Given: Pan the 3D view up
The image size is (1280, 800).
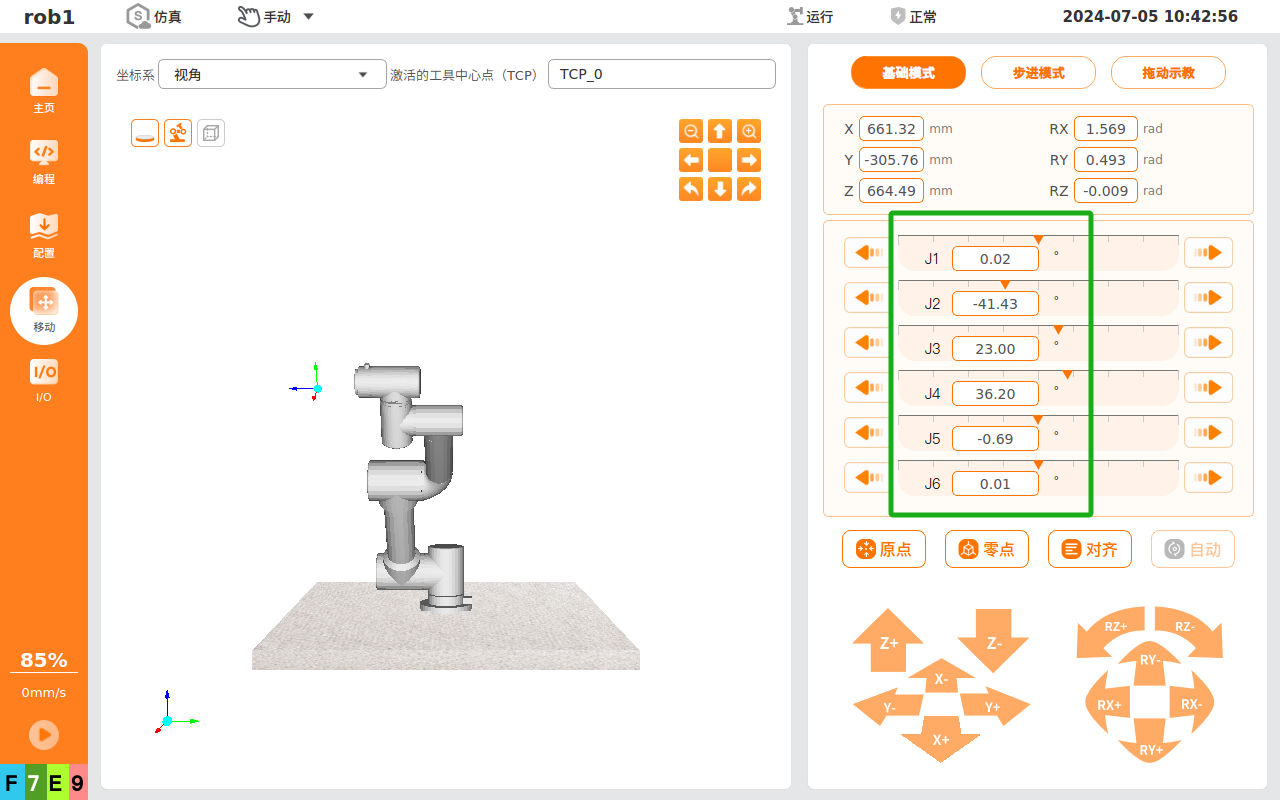Looking at the screenshot, I should tap(720, 131).
